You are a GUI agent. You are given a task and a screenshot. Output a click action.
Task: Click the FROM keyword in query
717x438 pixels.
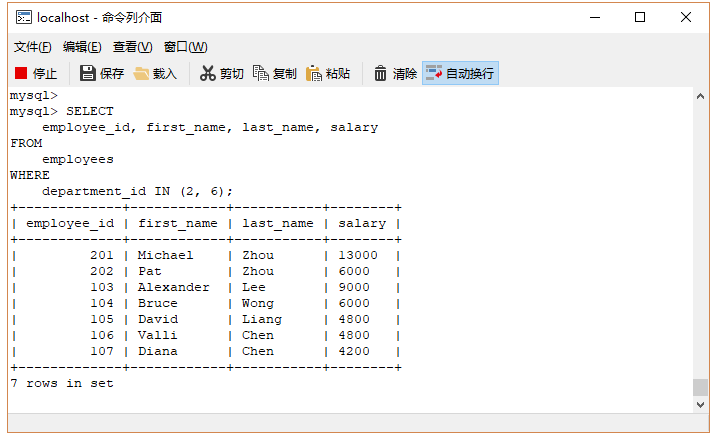(26, 143)
